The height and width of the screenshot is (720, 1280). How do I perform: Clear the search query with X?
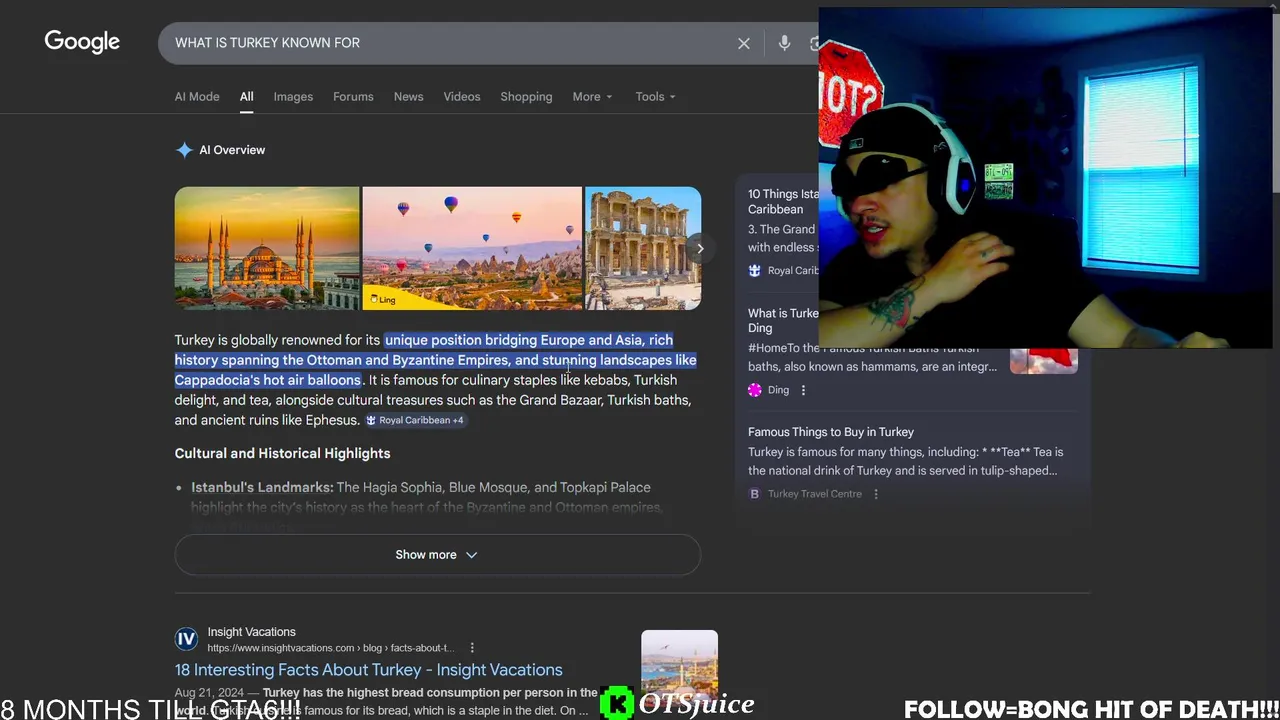point(744,43)
